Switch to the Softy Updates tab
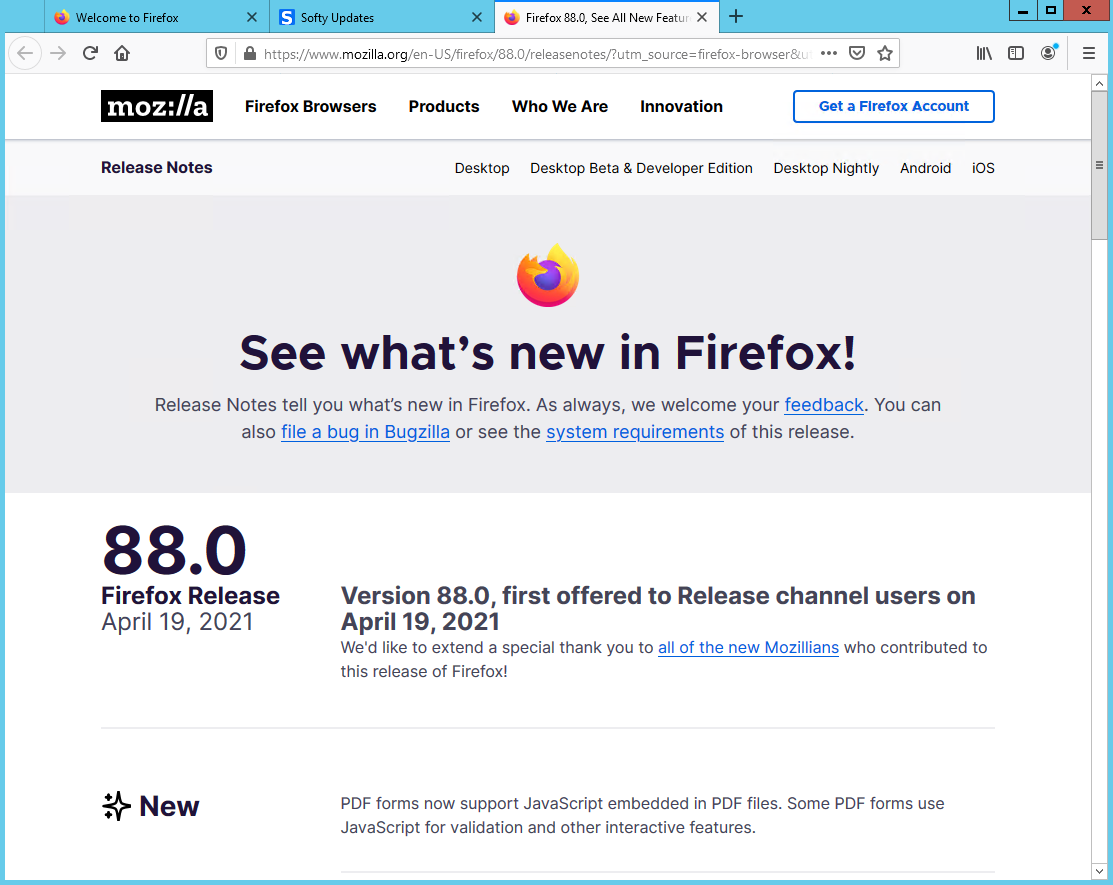 [382, 17]
